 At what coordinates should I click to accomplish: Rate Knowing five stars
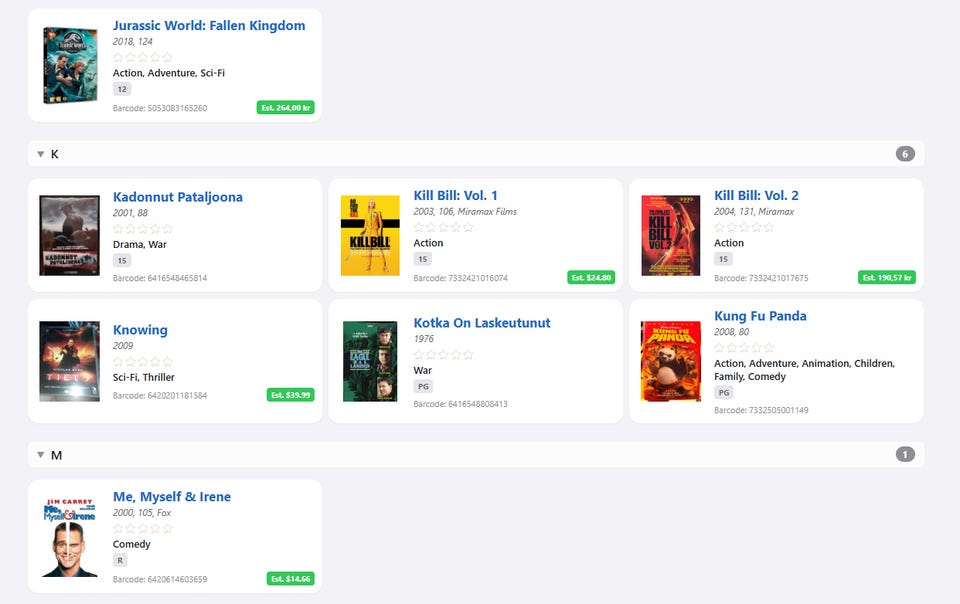click(x=167, y=362)
